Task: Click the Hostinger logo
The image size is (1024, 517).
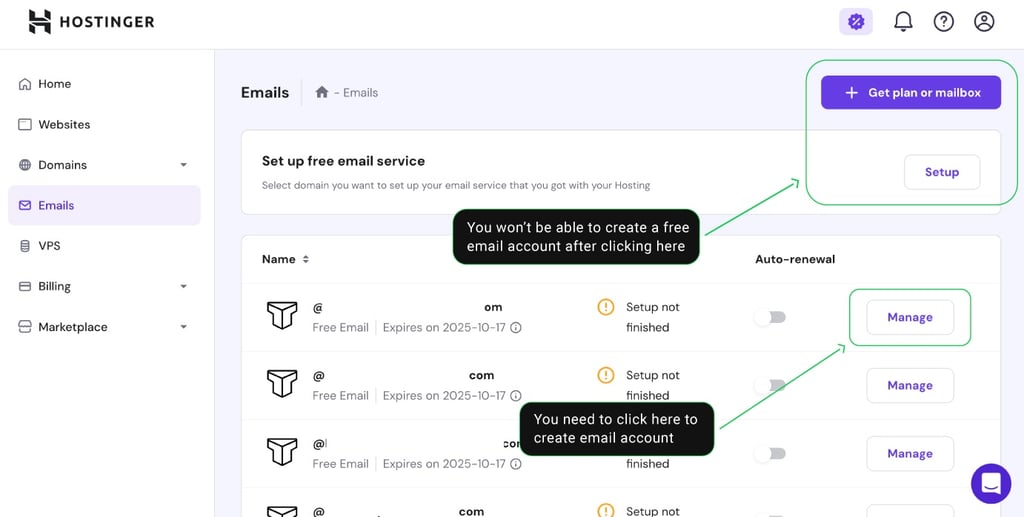Action: coord(91,22)
